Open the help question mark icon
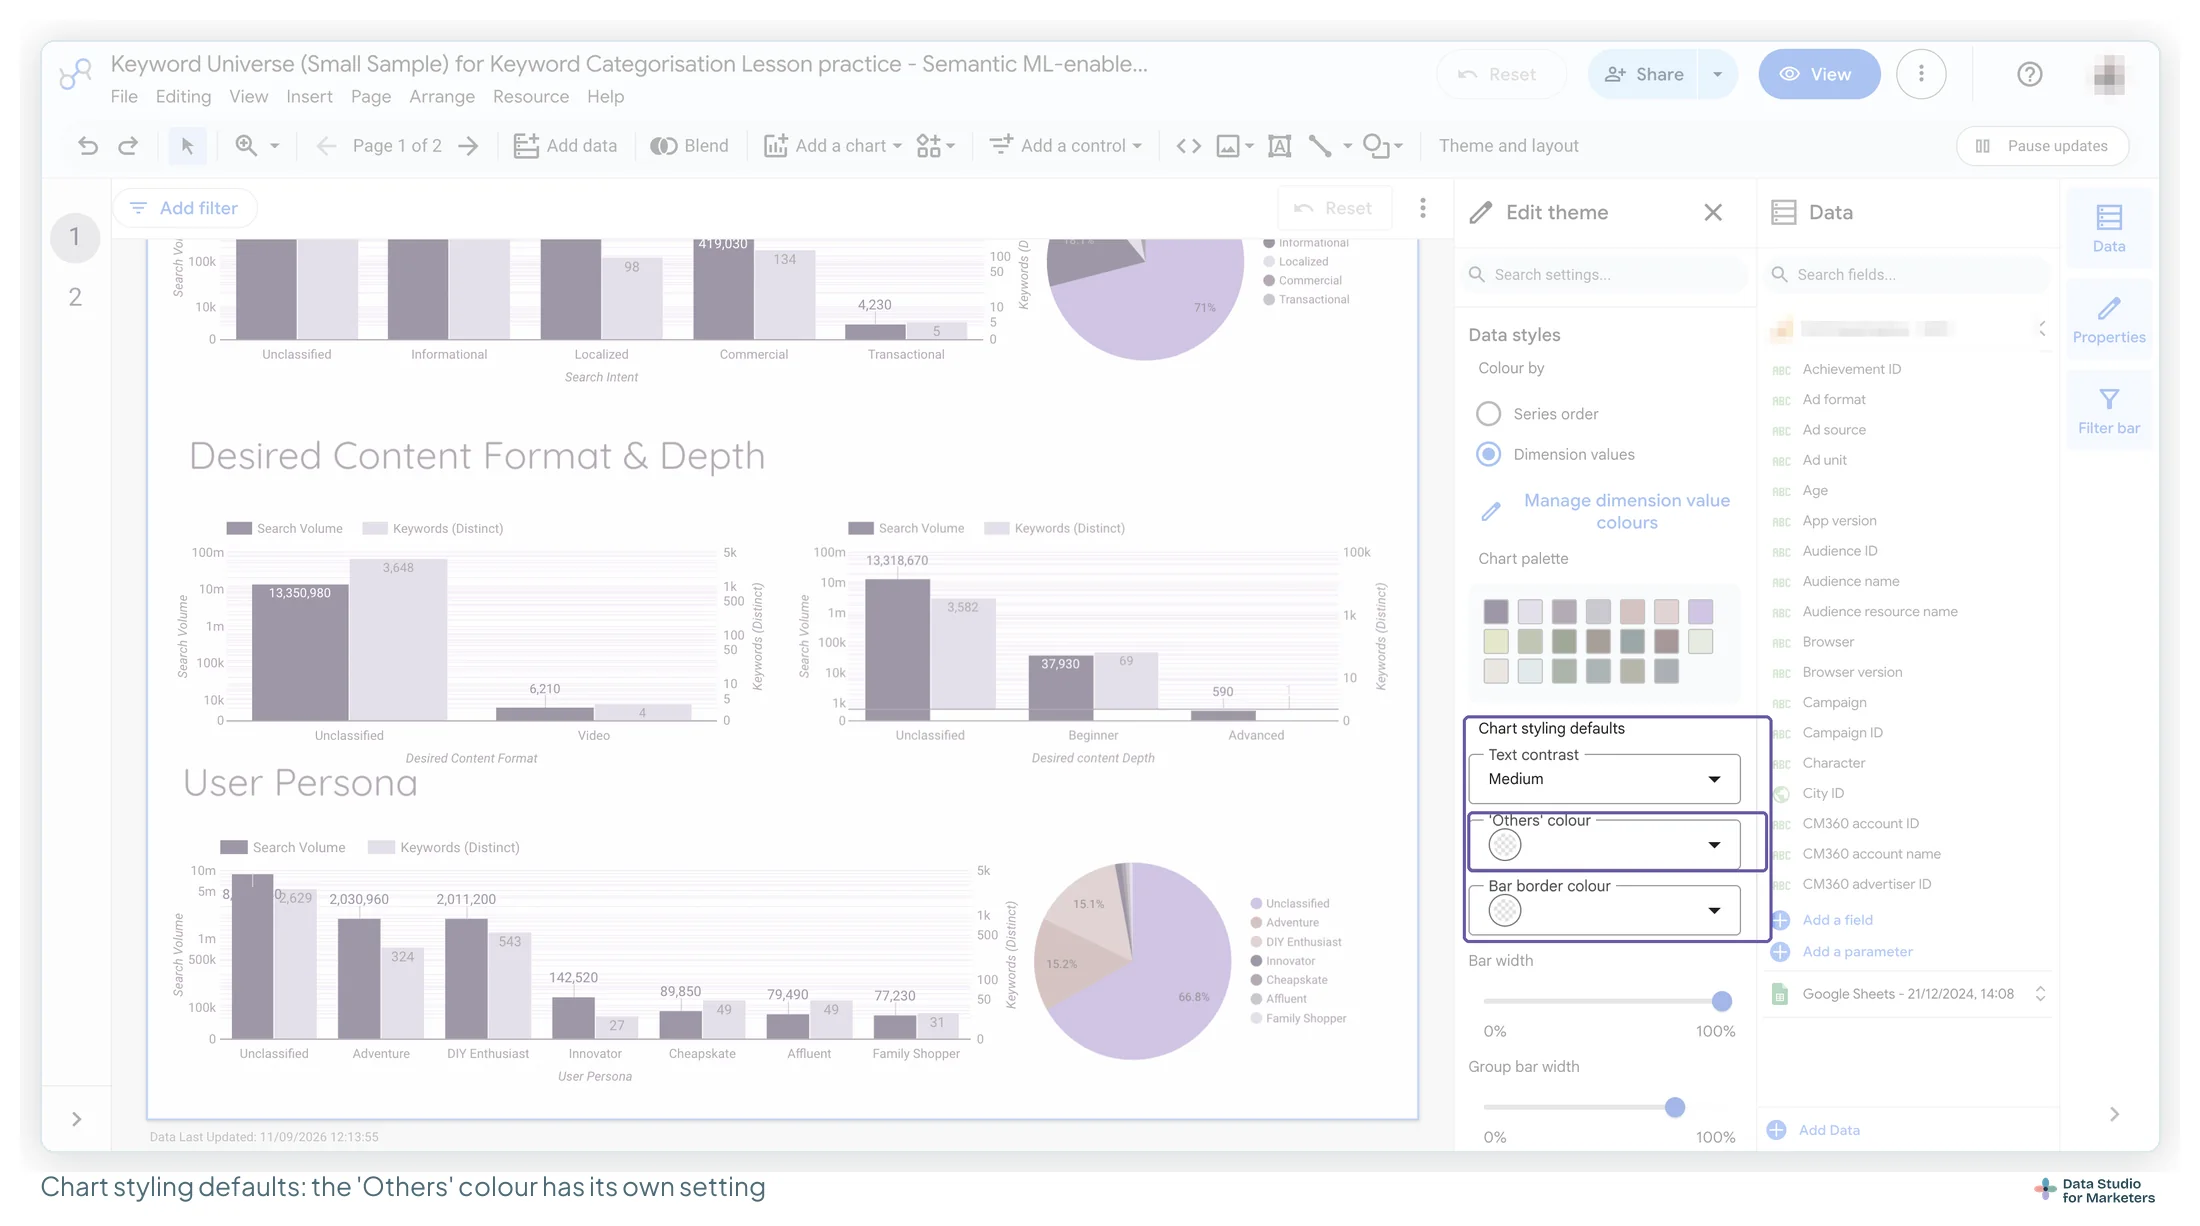Screen dimensions: 2200x1226 tap(2029, 74)
